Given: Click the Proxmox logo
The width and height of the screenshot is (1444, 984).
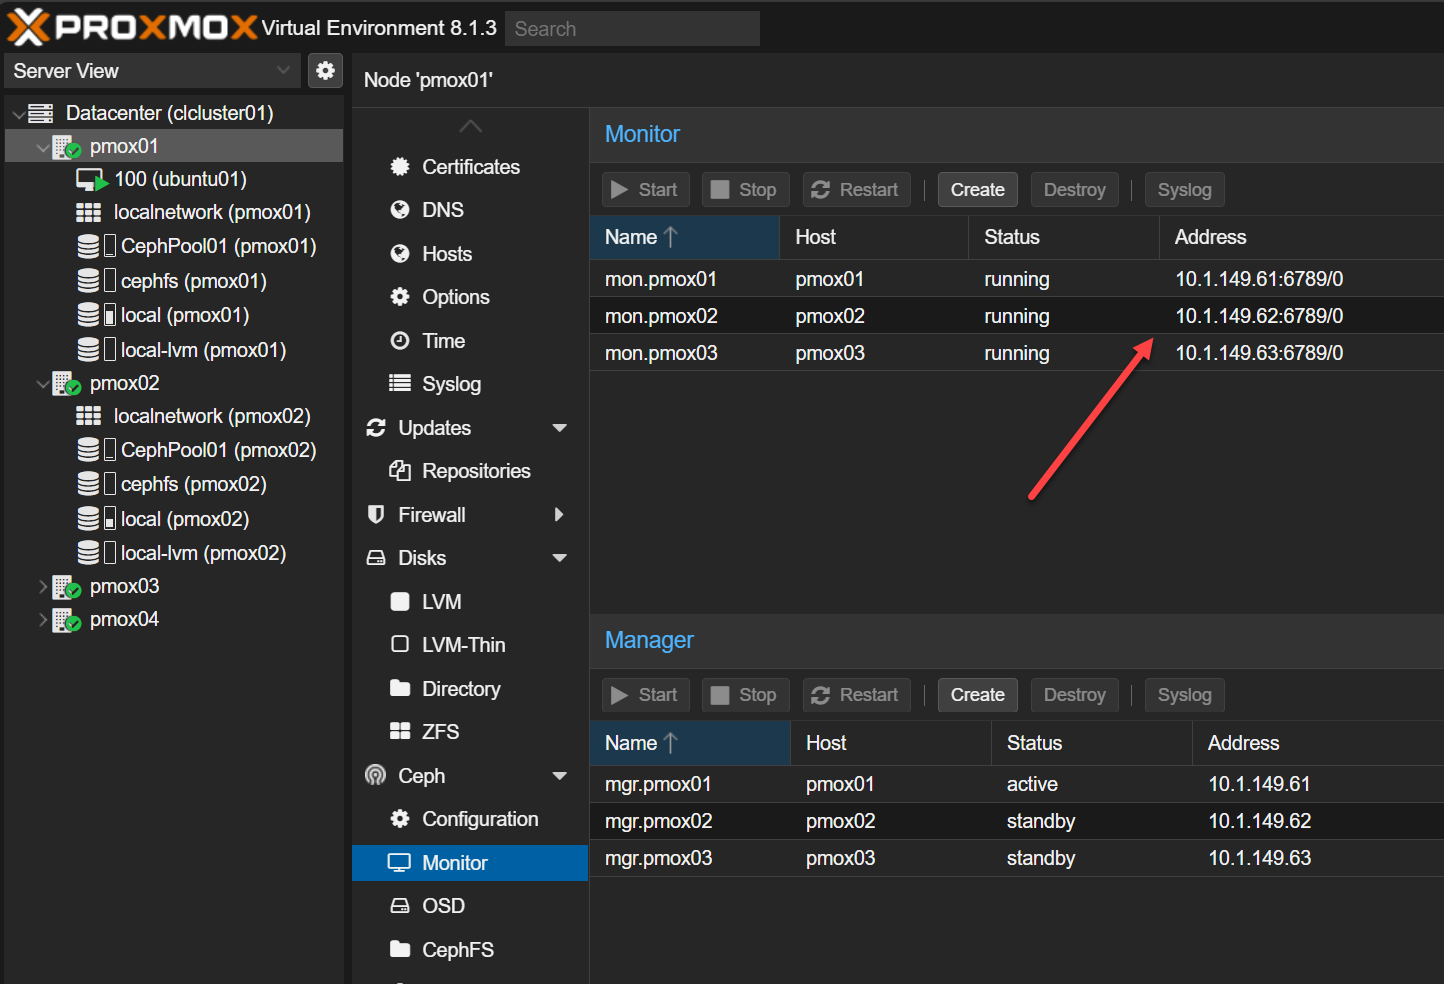Looking at the screenshot, I should [x=130, y=27].
